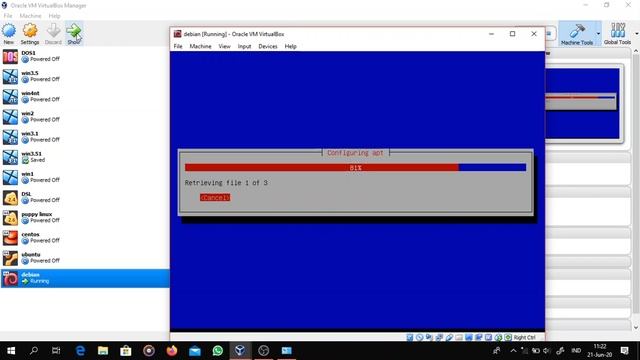Click the USB devices status icon

(449, 338)
